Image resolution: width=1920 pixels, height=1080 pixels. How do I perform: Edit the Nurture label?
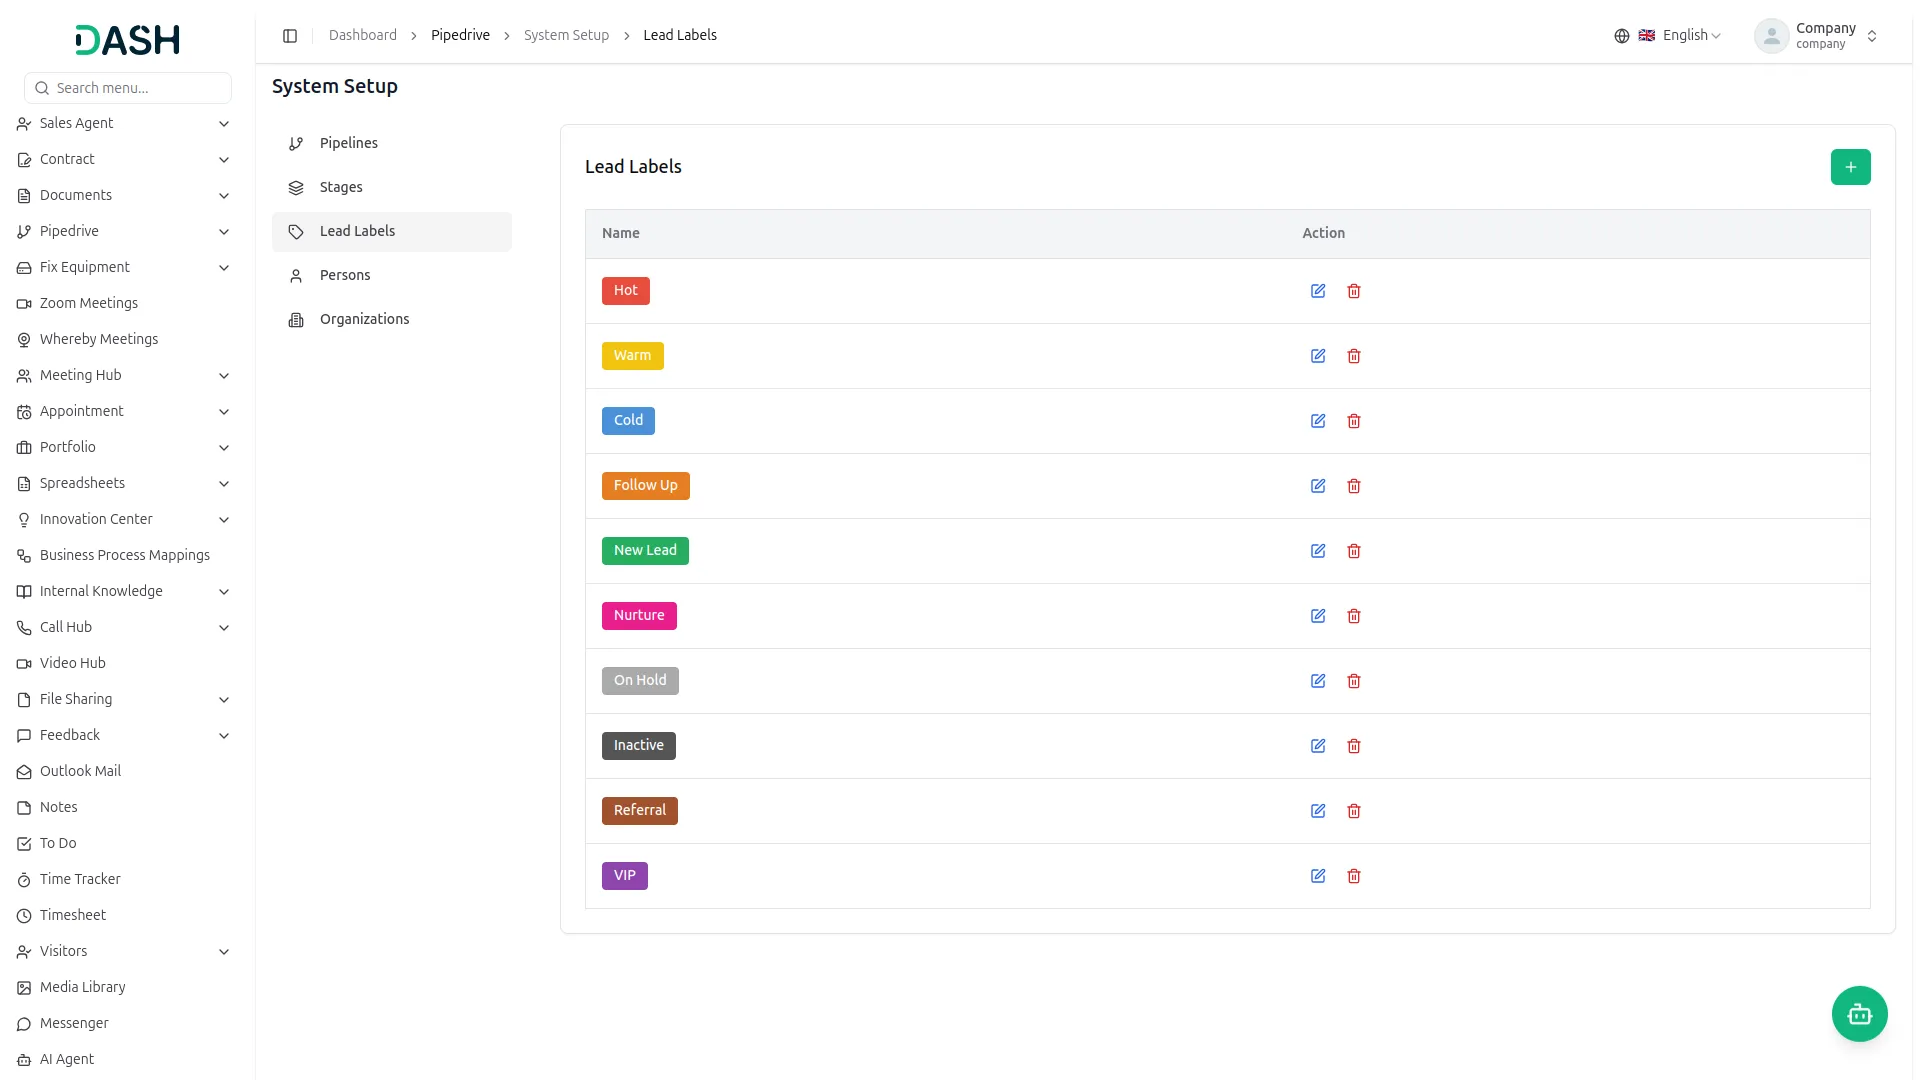click(x=1318, y=616)
